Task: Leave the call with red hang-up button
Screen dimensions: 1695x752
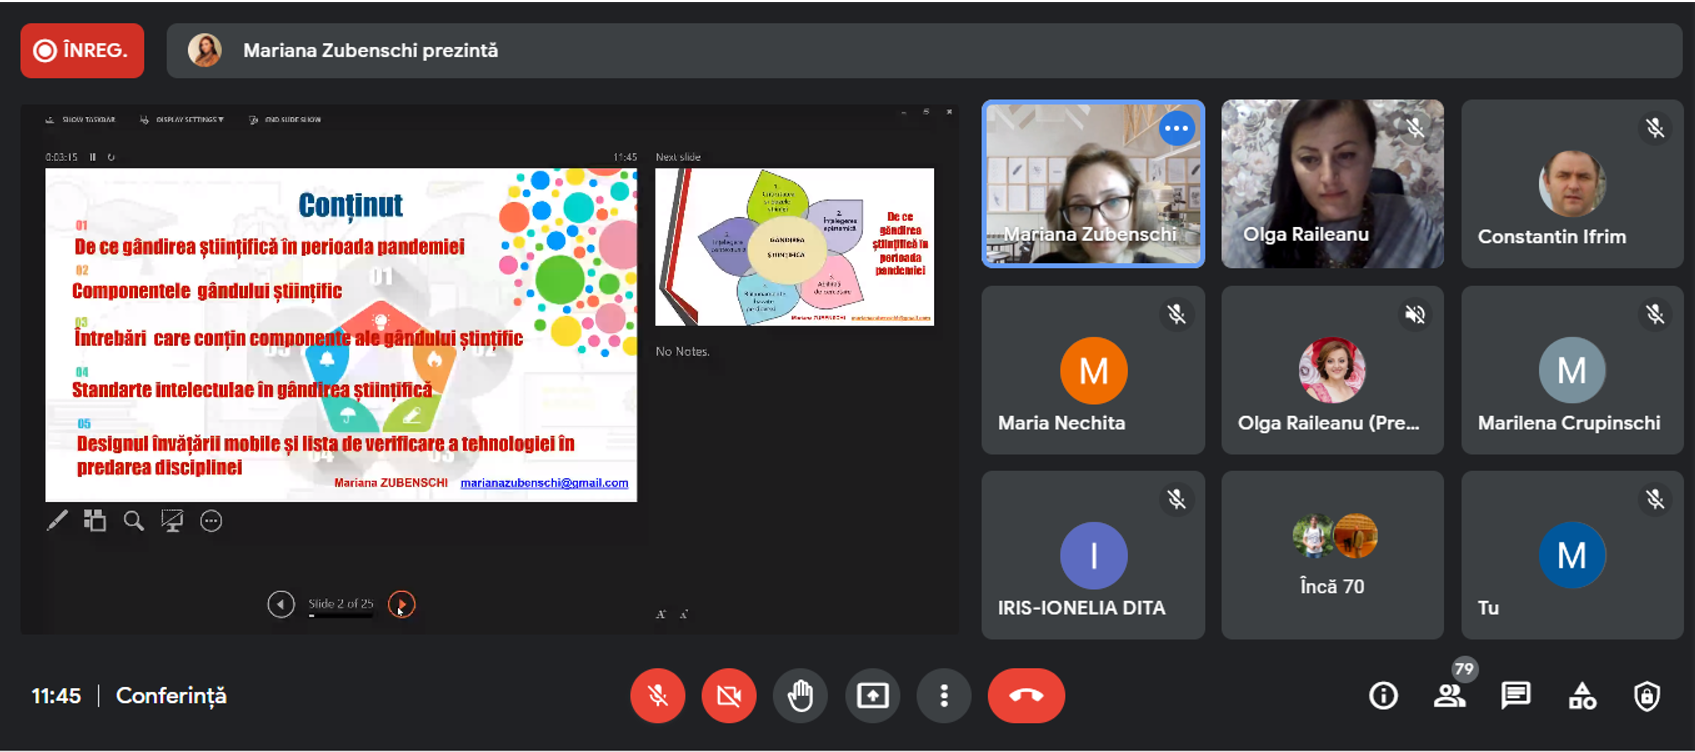Action: point(1026,696)
